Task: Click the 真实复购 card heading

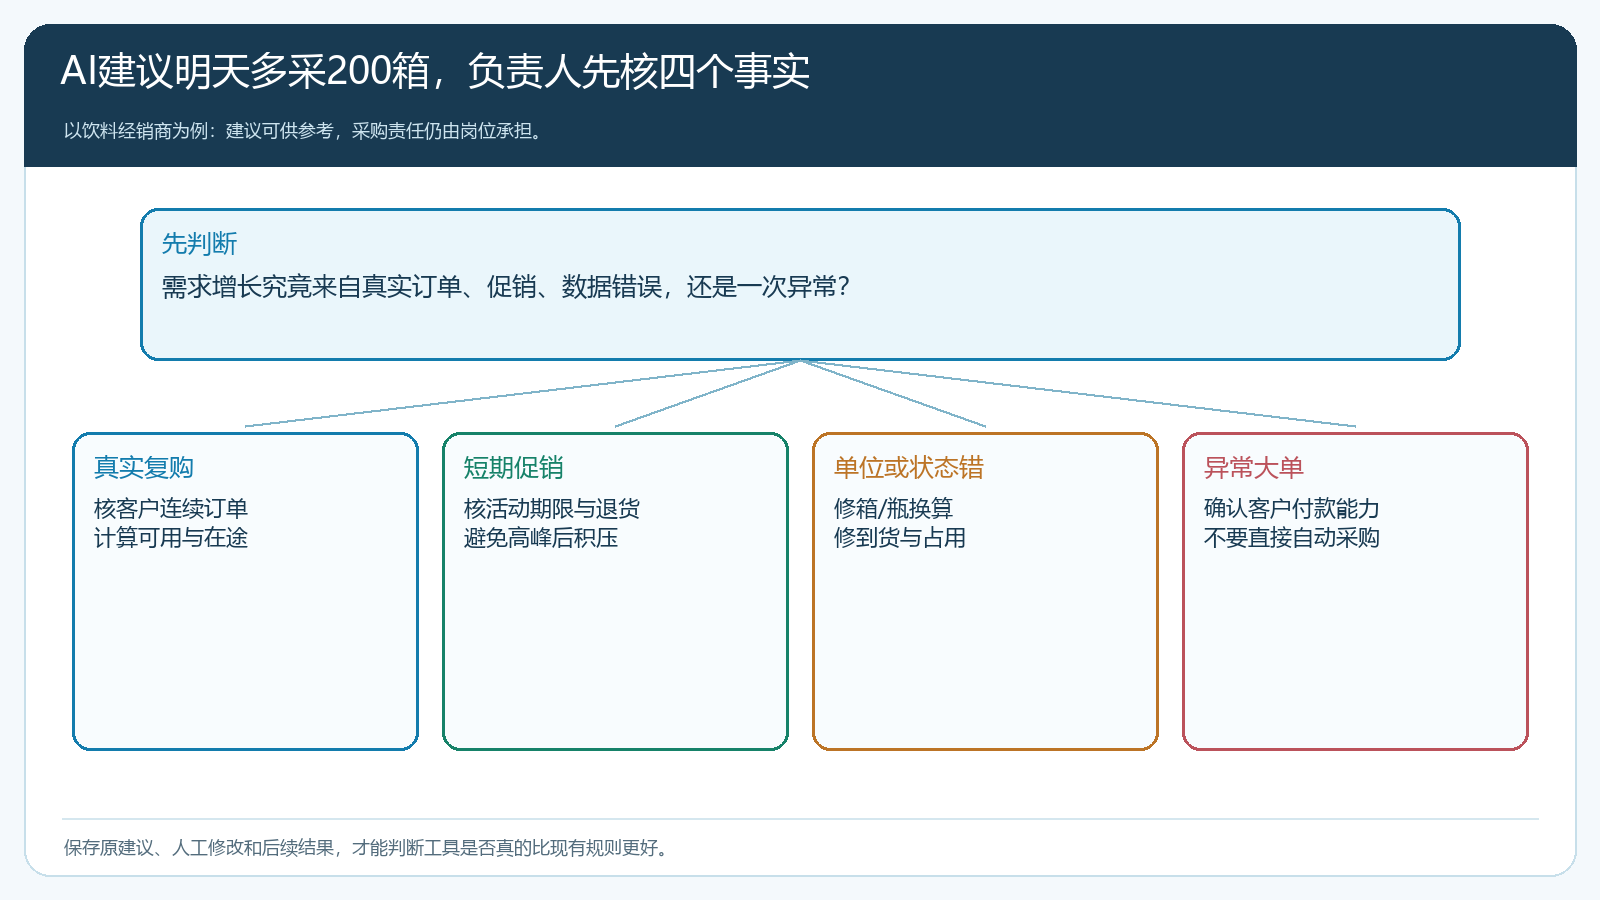Action: (143, 467)
